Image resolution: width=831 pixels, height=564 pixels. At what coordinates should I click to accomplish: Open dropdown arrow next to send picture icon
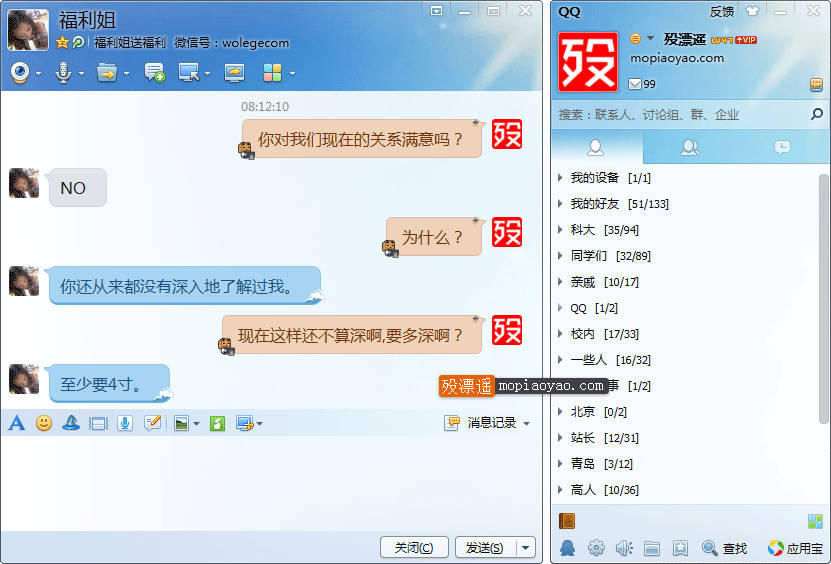(x=196, y=424)
